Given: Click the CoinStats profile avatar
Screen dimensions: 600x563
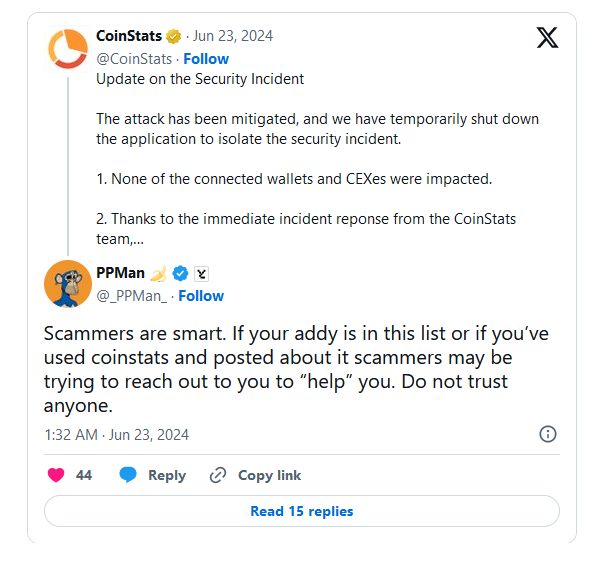Looking at the screenshot, I should 69,48.
